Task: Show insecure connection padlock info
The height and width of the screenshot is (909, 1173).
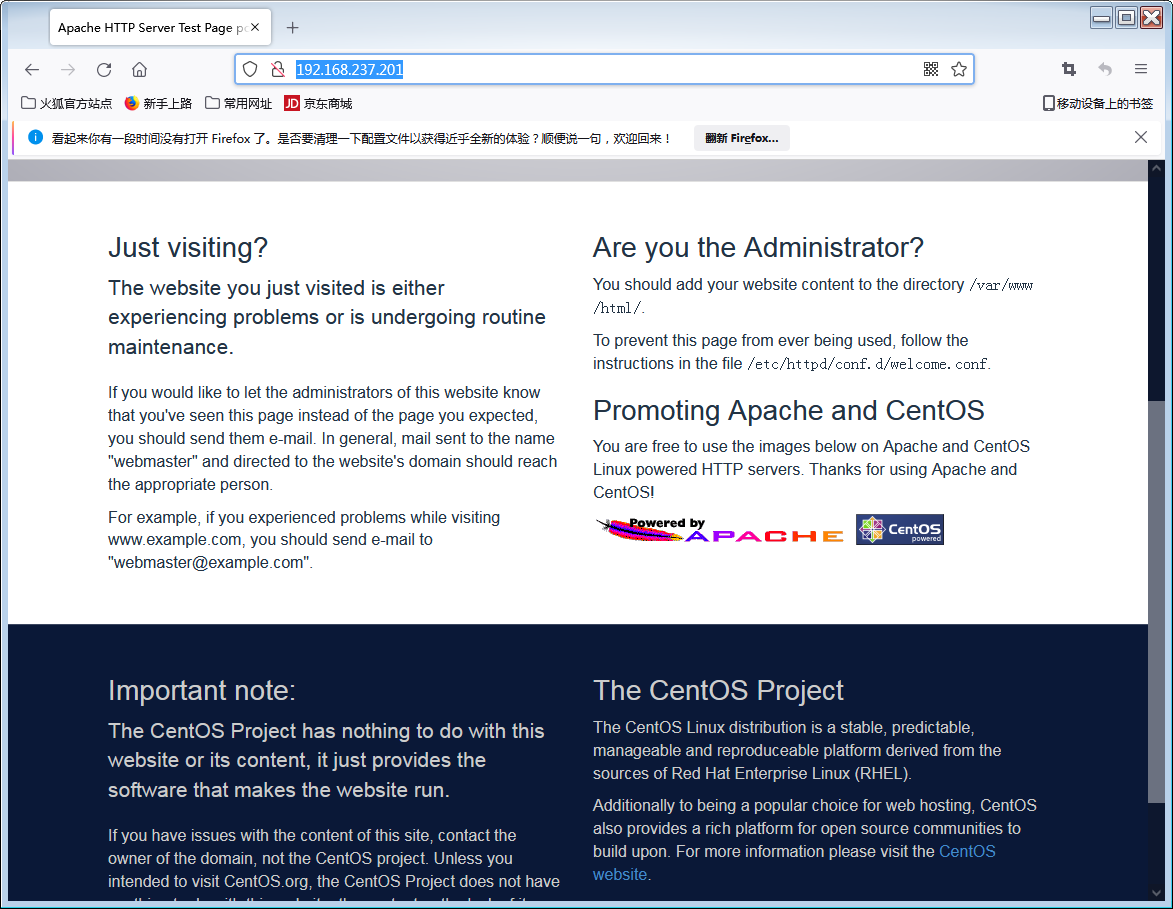Action: point(278,70)
